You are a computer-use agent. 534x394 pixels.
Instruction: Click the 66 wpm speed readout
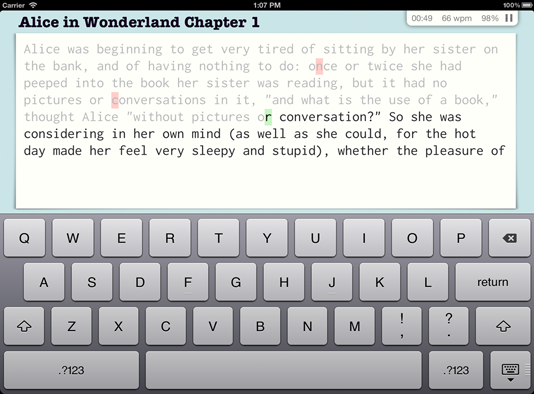457,18
